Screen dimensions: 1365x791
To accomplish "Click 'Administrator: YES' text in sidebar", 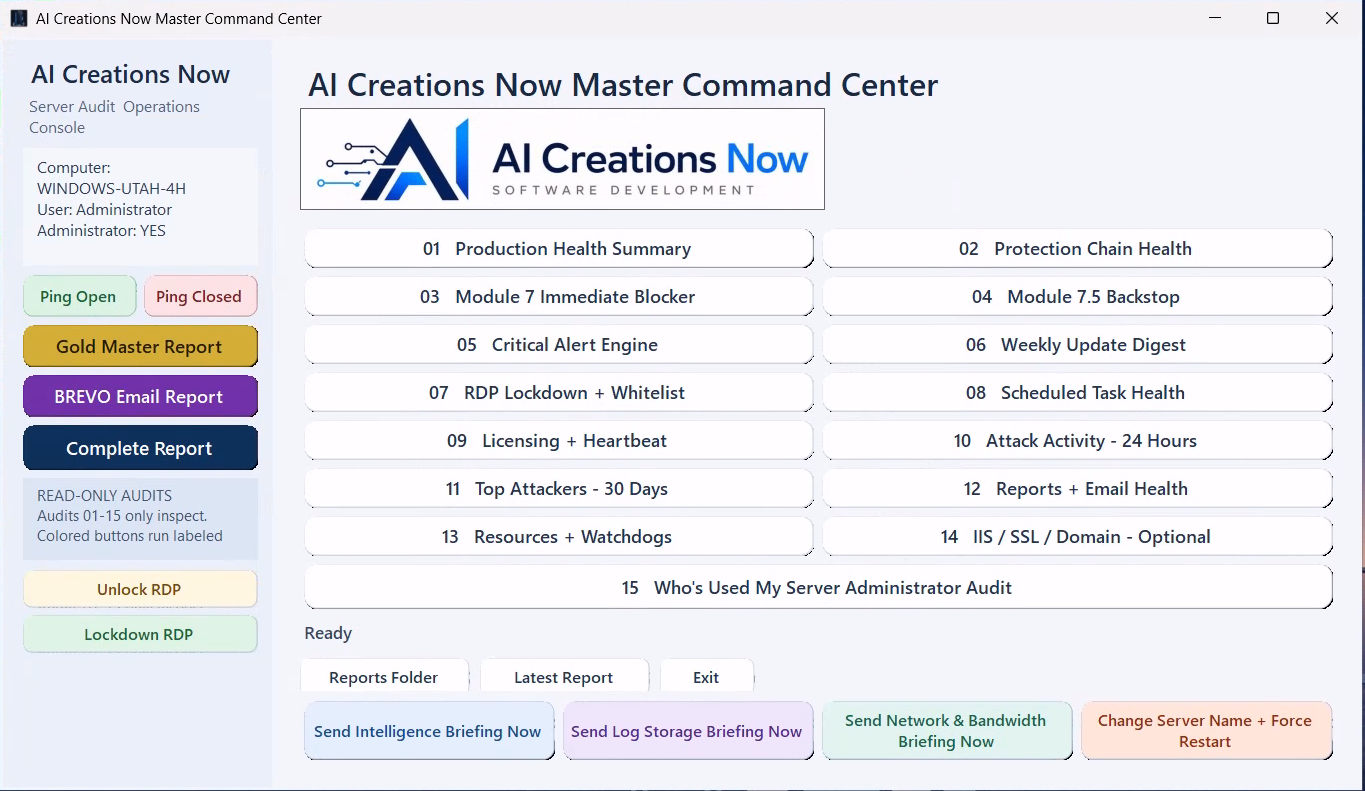I will (101, 231).
